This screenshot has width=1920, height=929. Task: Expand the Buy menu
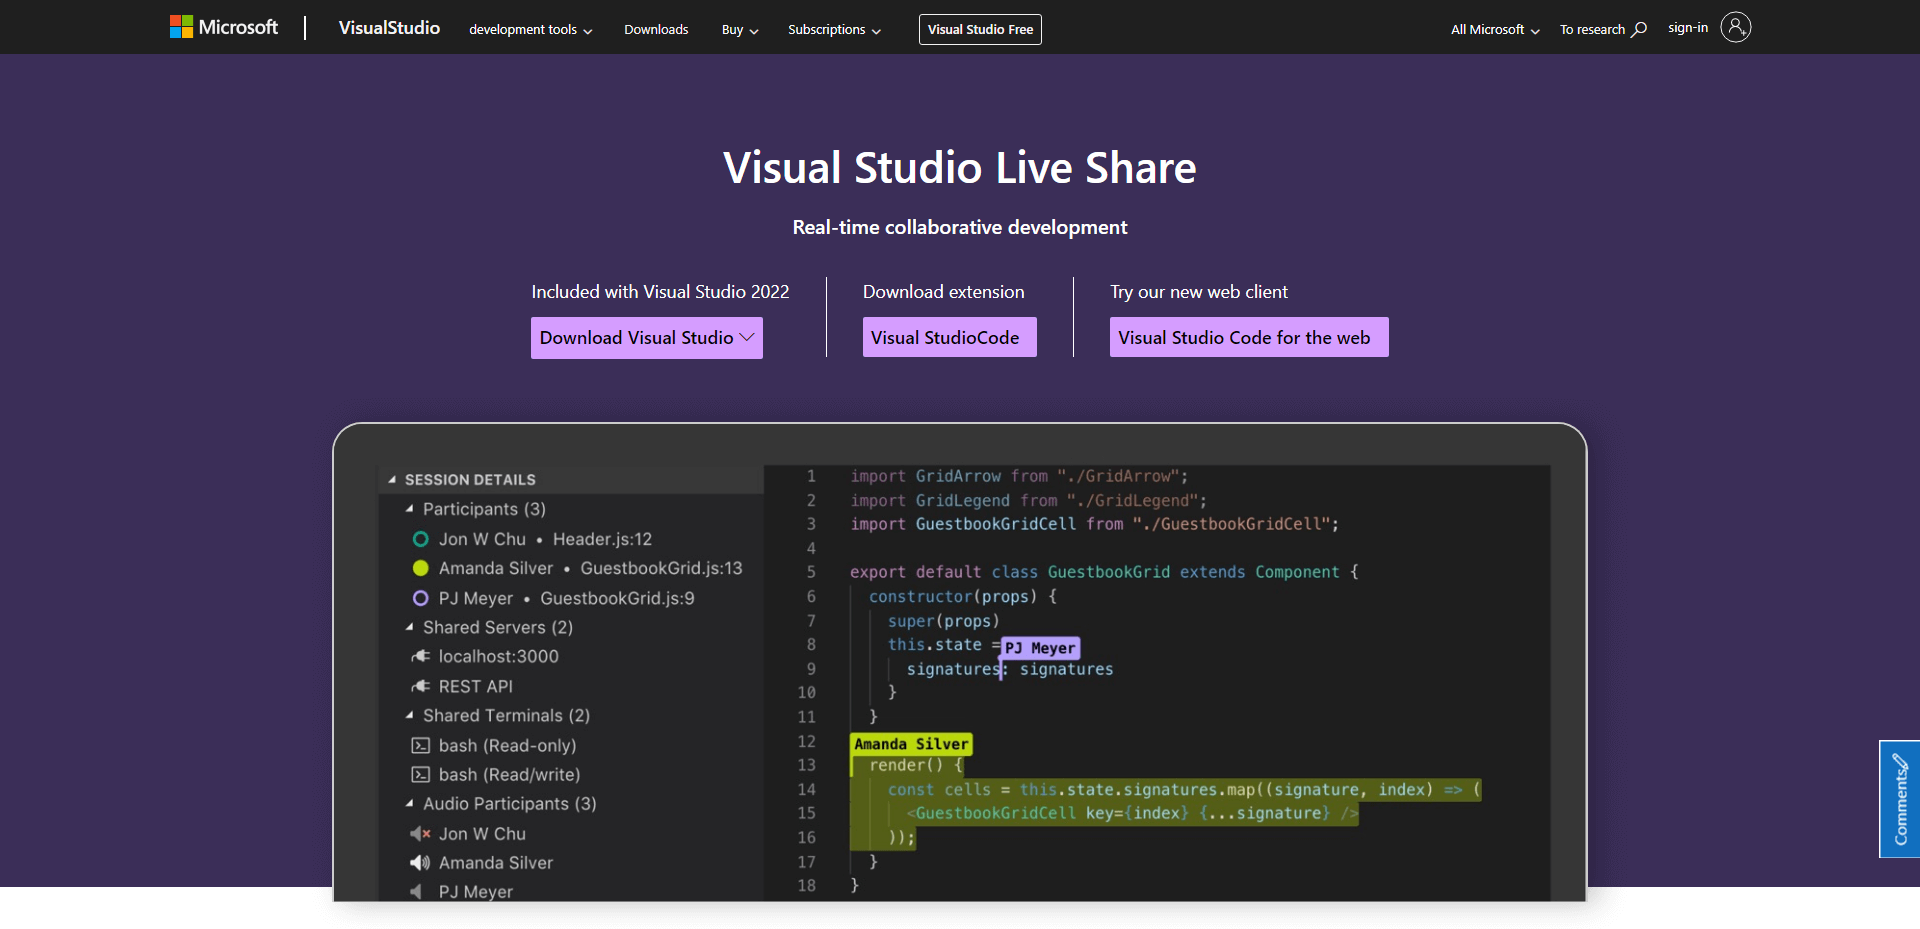740,30
